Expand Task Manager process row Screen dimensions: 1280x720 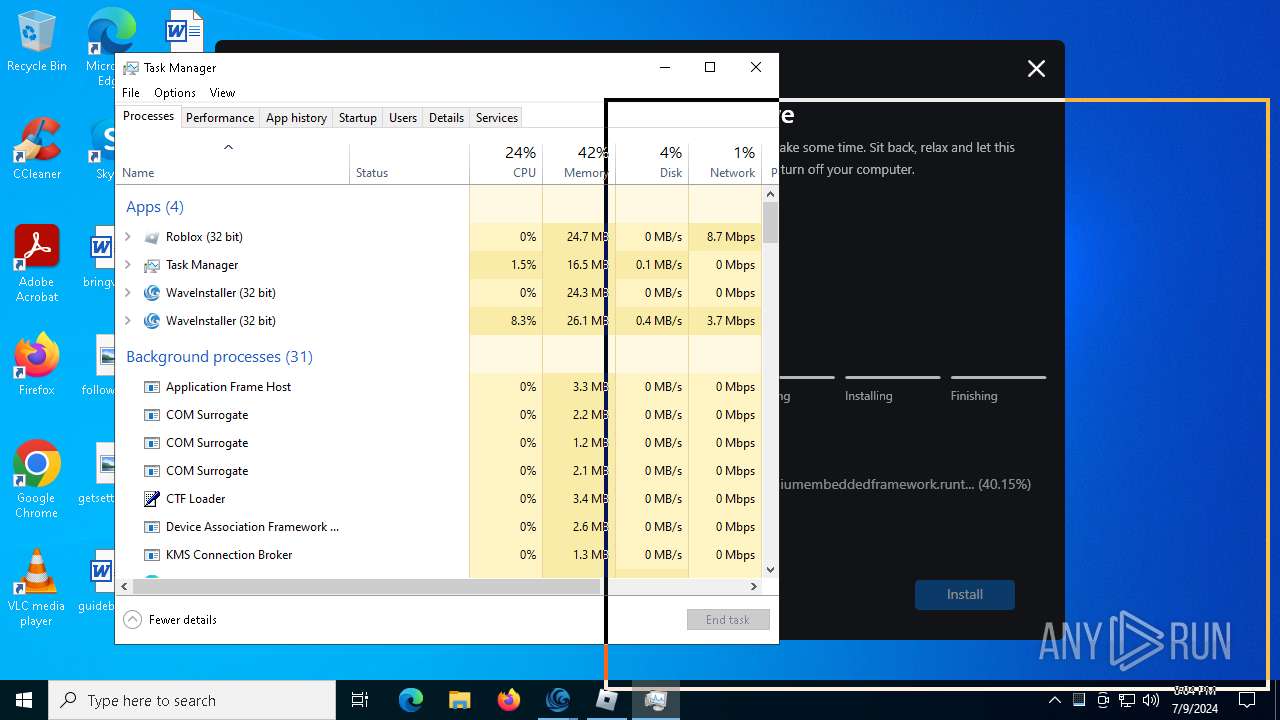pos(128,265)
